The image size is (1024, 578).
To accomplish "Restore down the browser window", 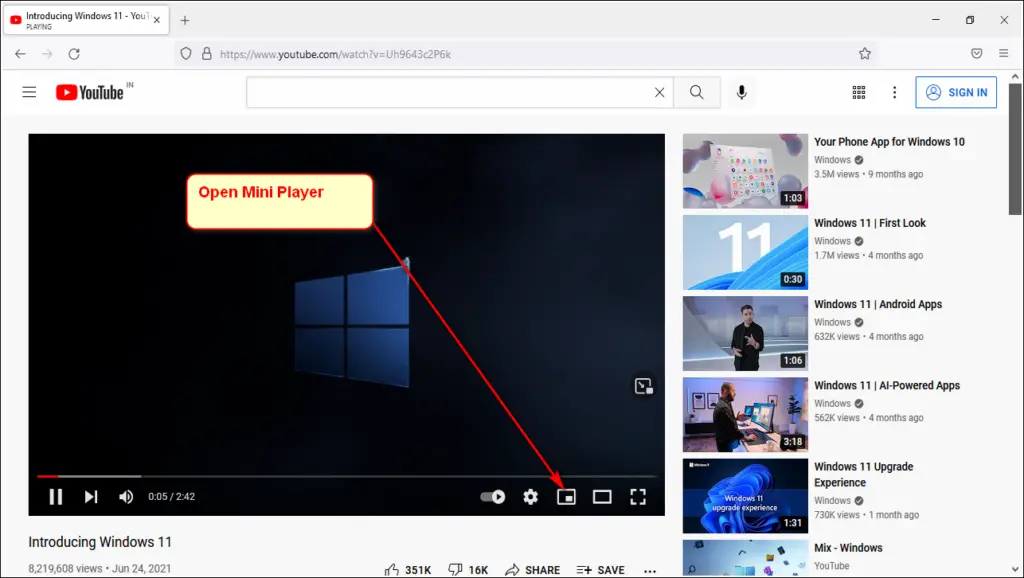I will [x=970, y=20].
